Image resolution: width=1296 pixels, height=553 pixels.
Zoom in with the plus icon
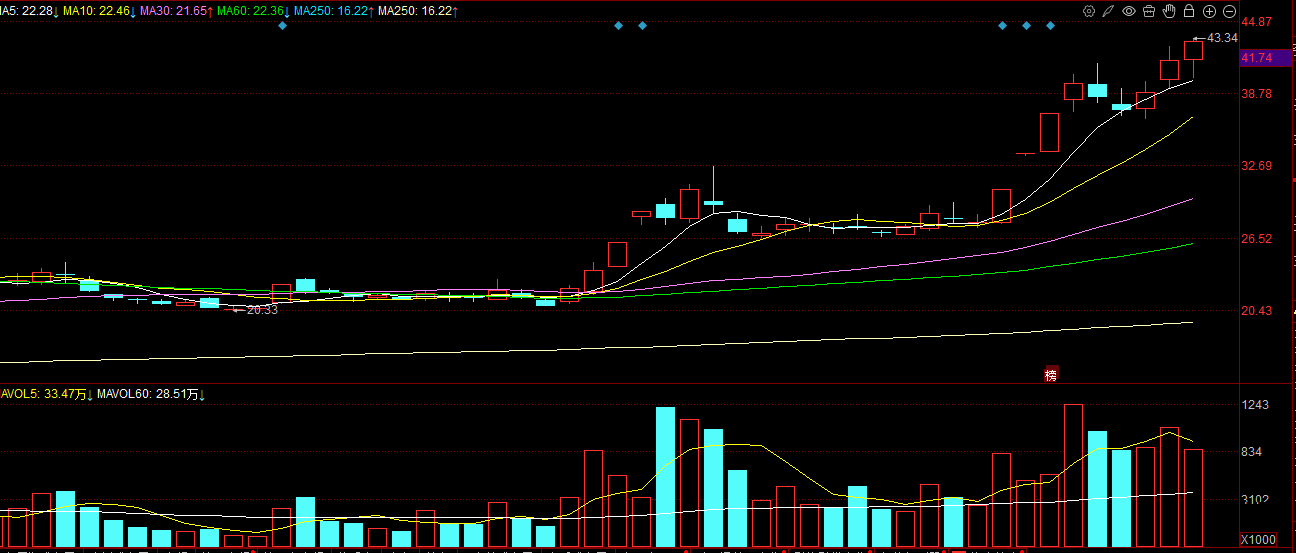coord(1209,11)
